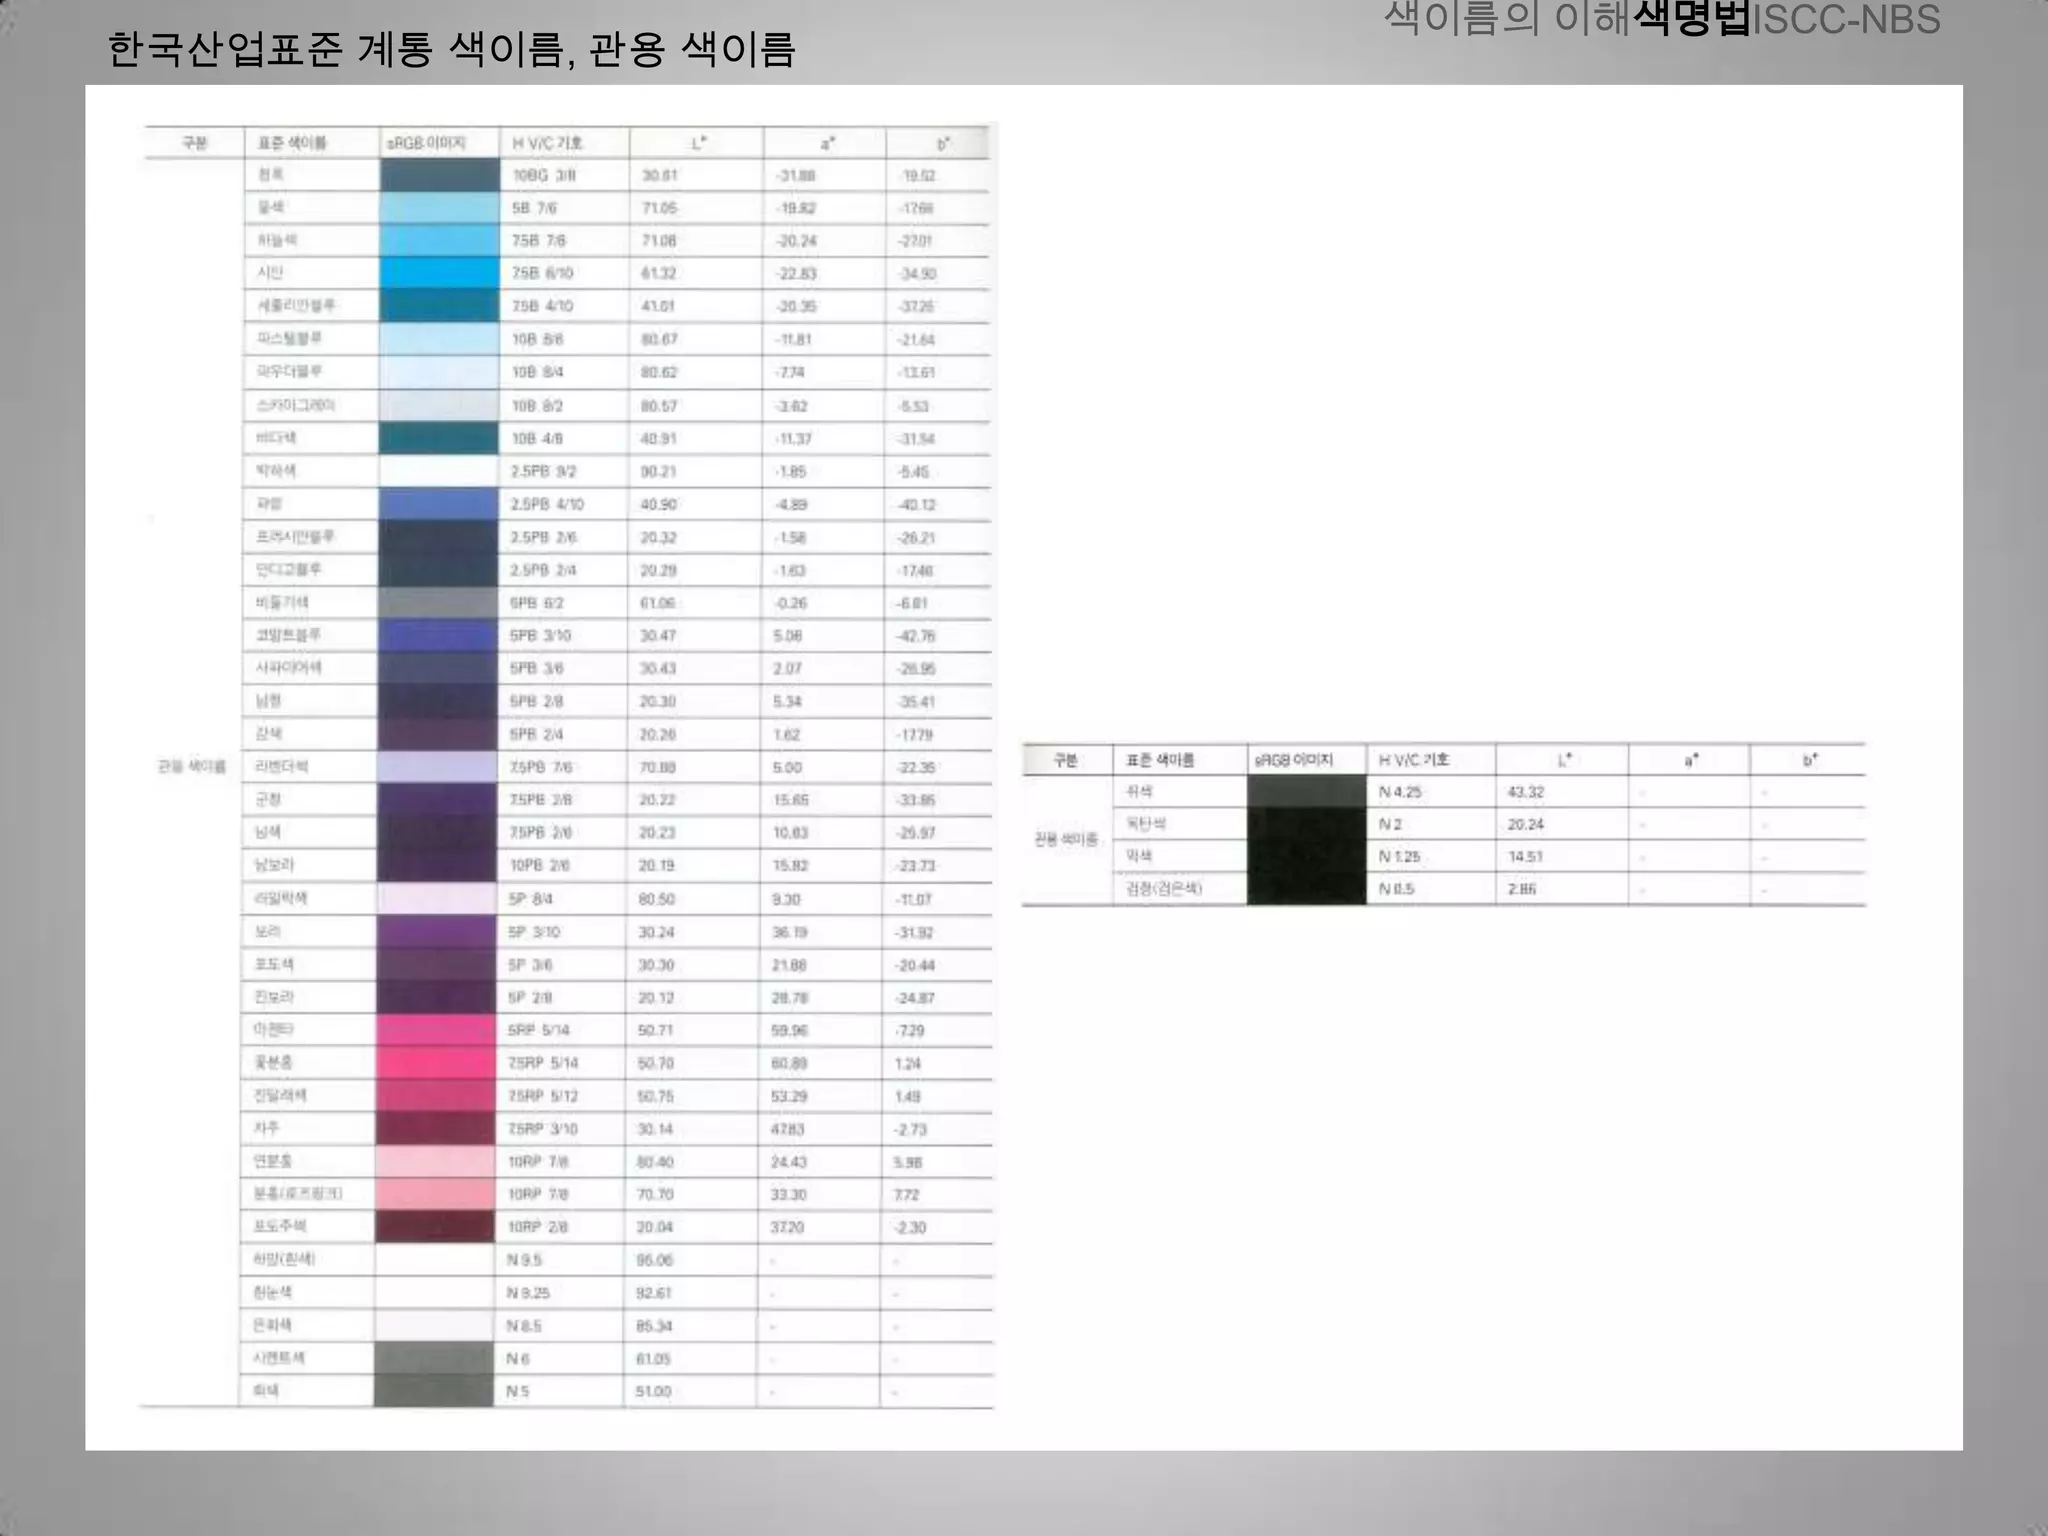The width and height of the screenshot is (2048, 1536).
Task: Click the 'H V/C 기호' column header in the left table
Action: pos(547,143)
